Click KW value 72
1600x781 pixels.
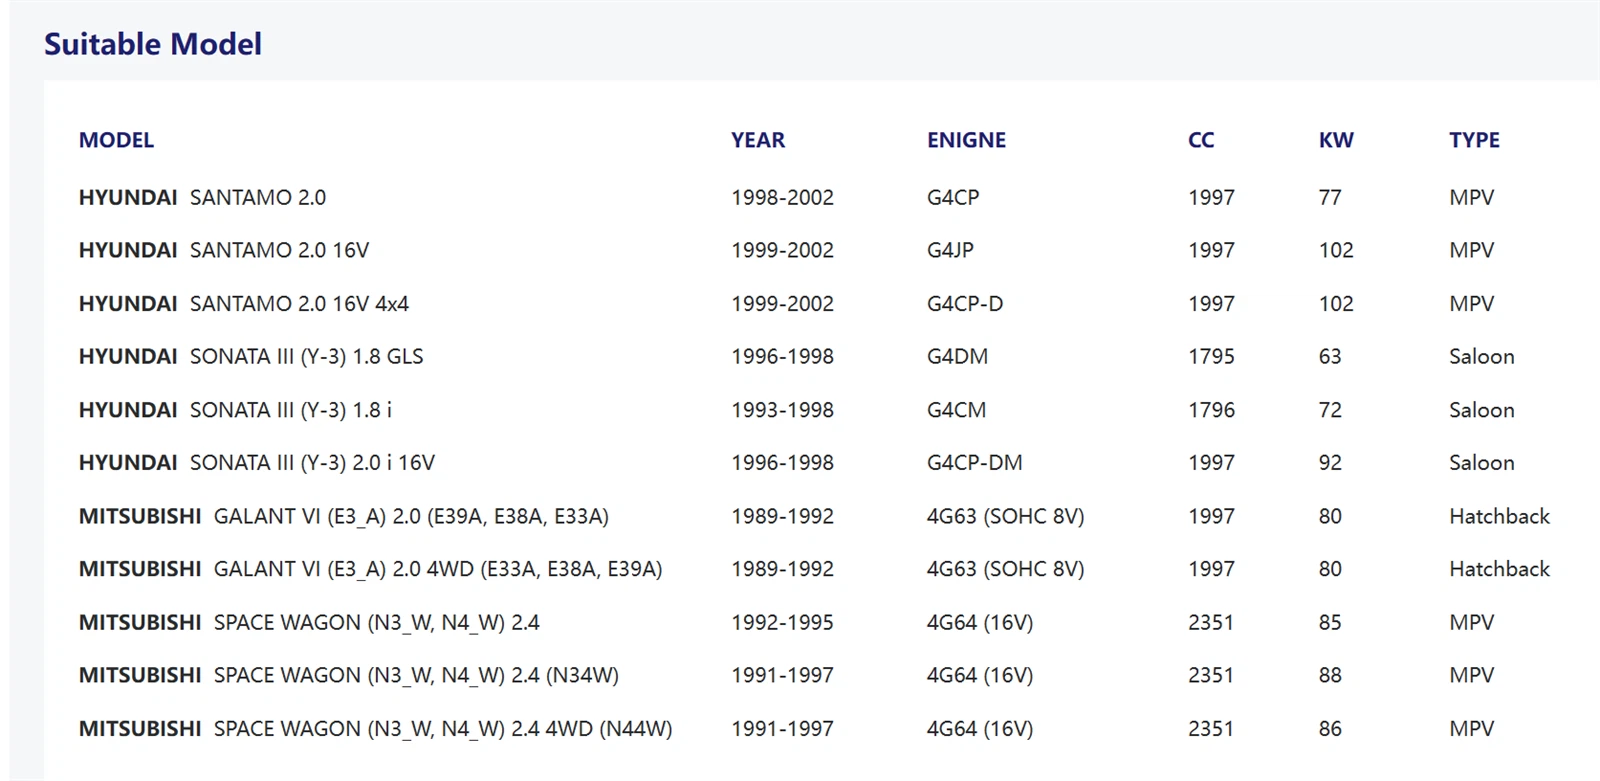(x=1330, y=410)
